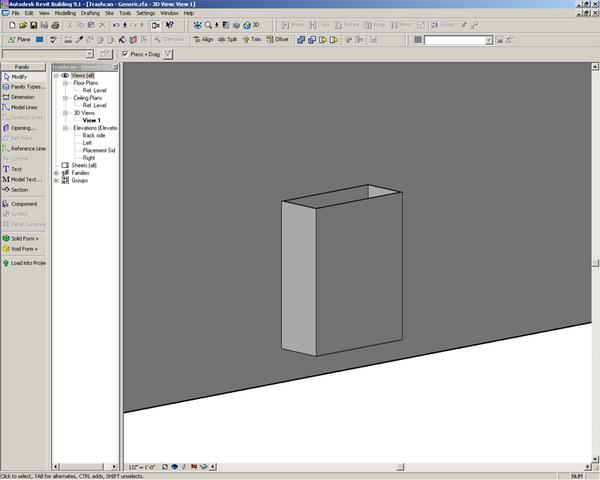Click the Void Form tool

pyautogui.click(x=24, y=248)
